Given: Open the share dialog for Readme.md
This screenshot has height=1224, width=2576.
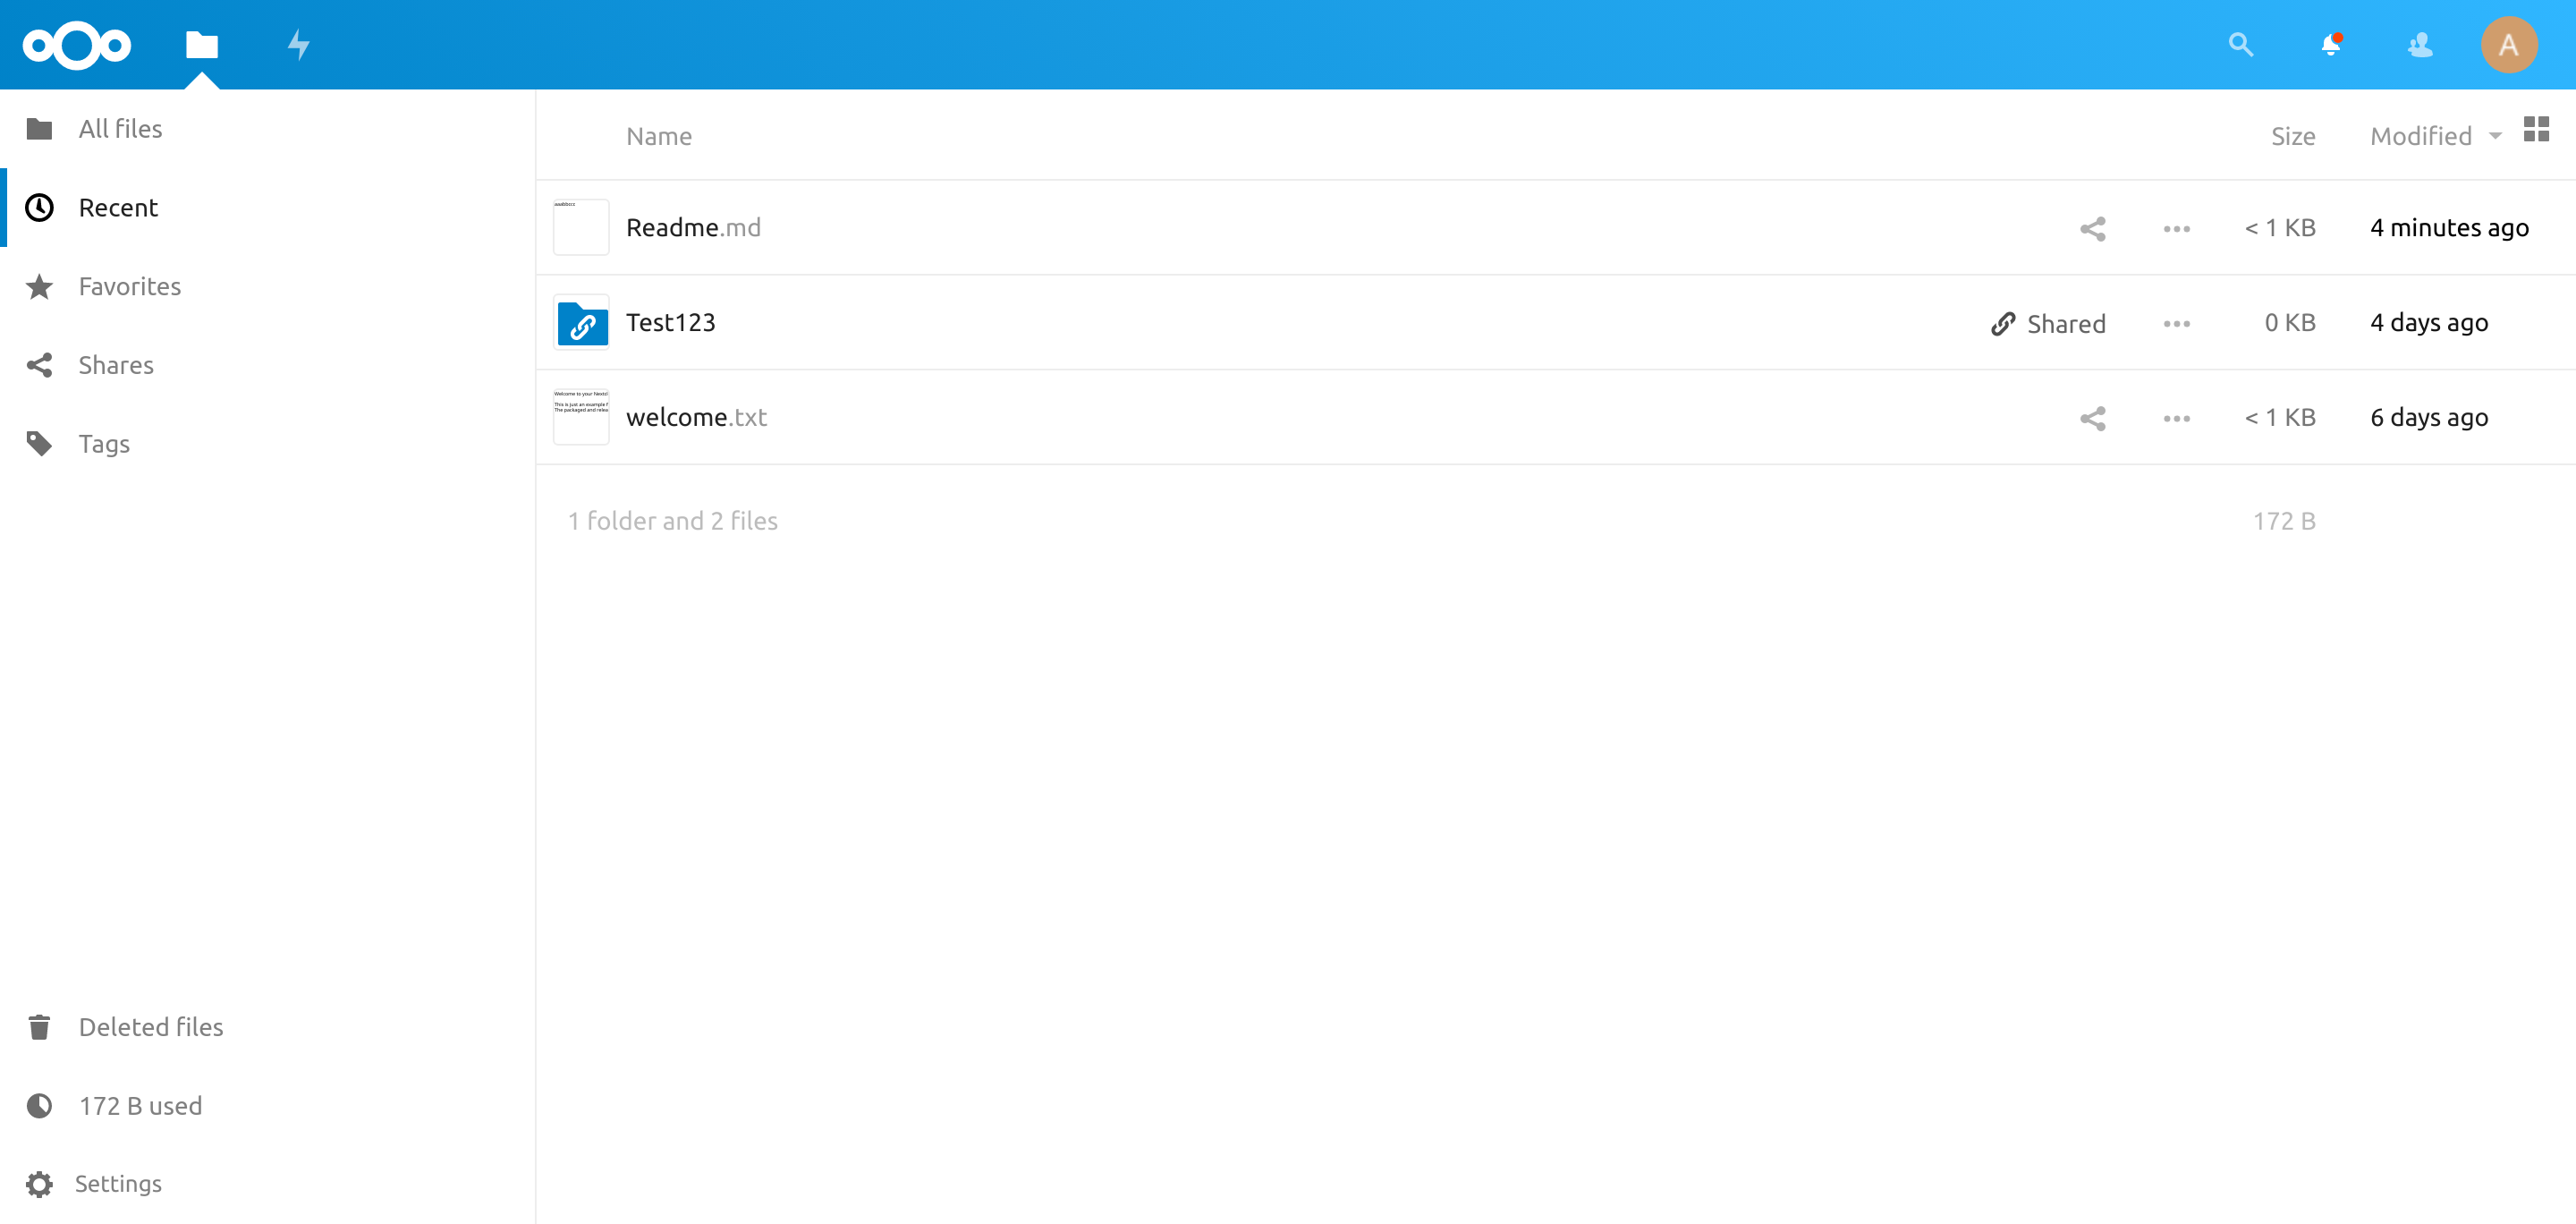Looking at the screenshot, I should pyautogui.click(x=2093, y=227).
